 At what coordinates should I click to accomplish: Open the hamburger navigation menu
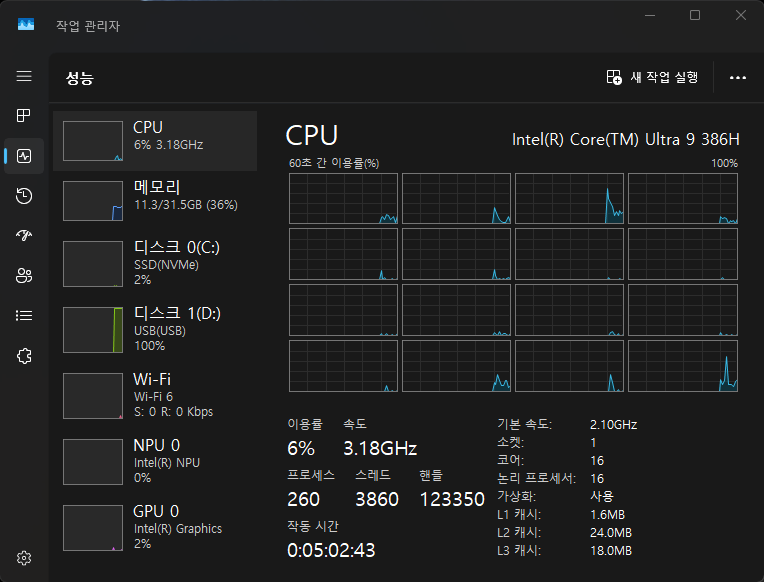pos(24,76)
